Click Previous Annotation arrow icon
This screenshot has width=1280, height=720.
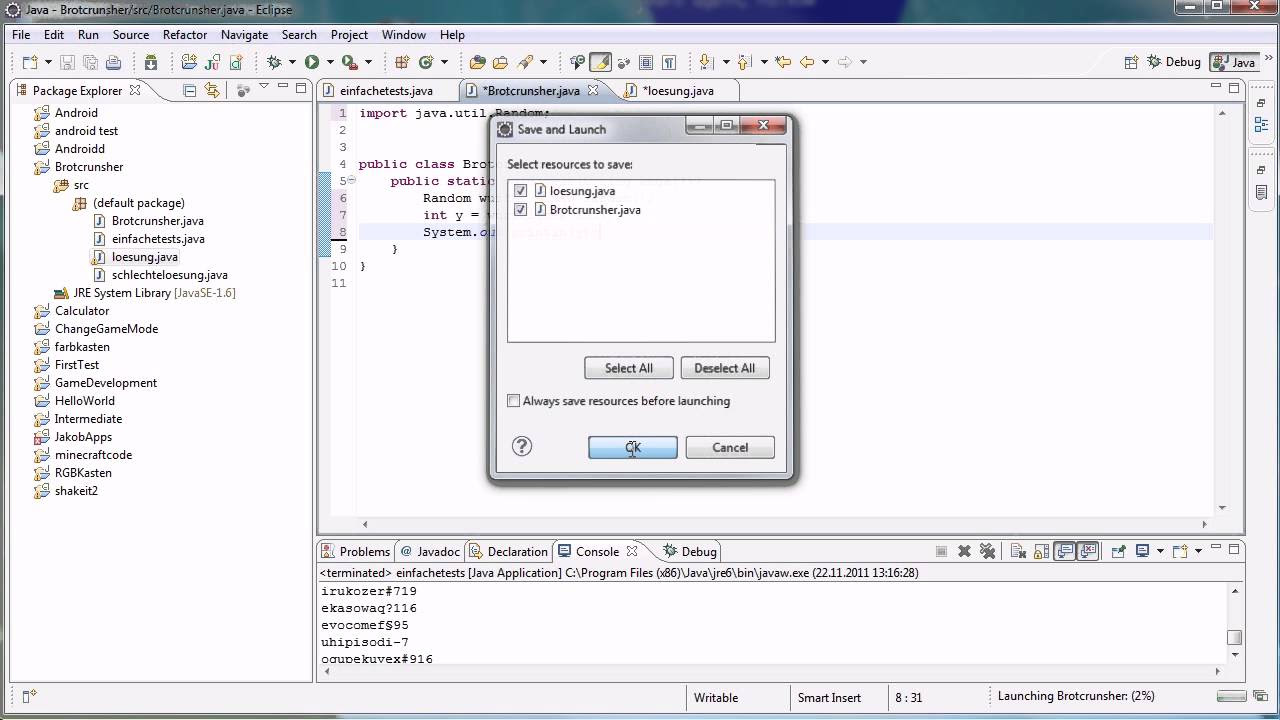tap(744, 62)
